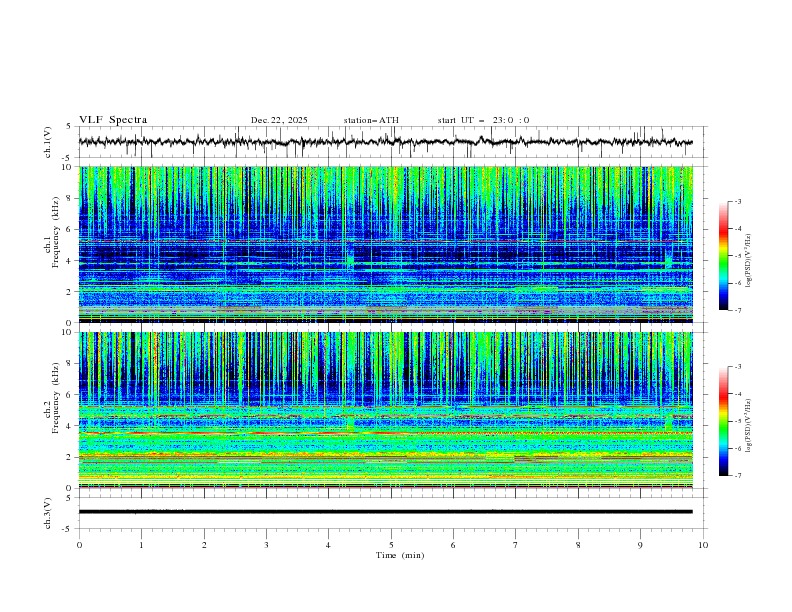
Task: Click the 'ch.3(V)' waveform axis label
Action: tap(47, 513)
